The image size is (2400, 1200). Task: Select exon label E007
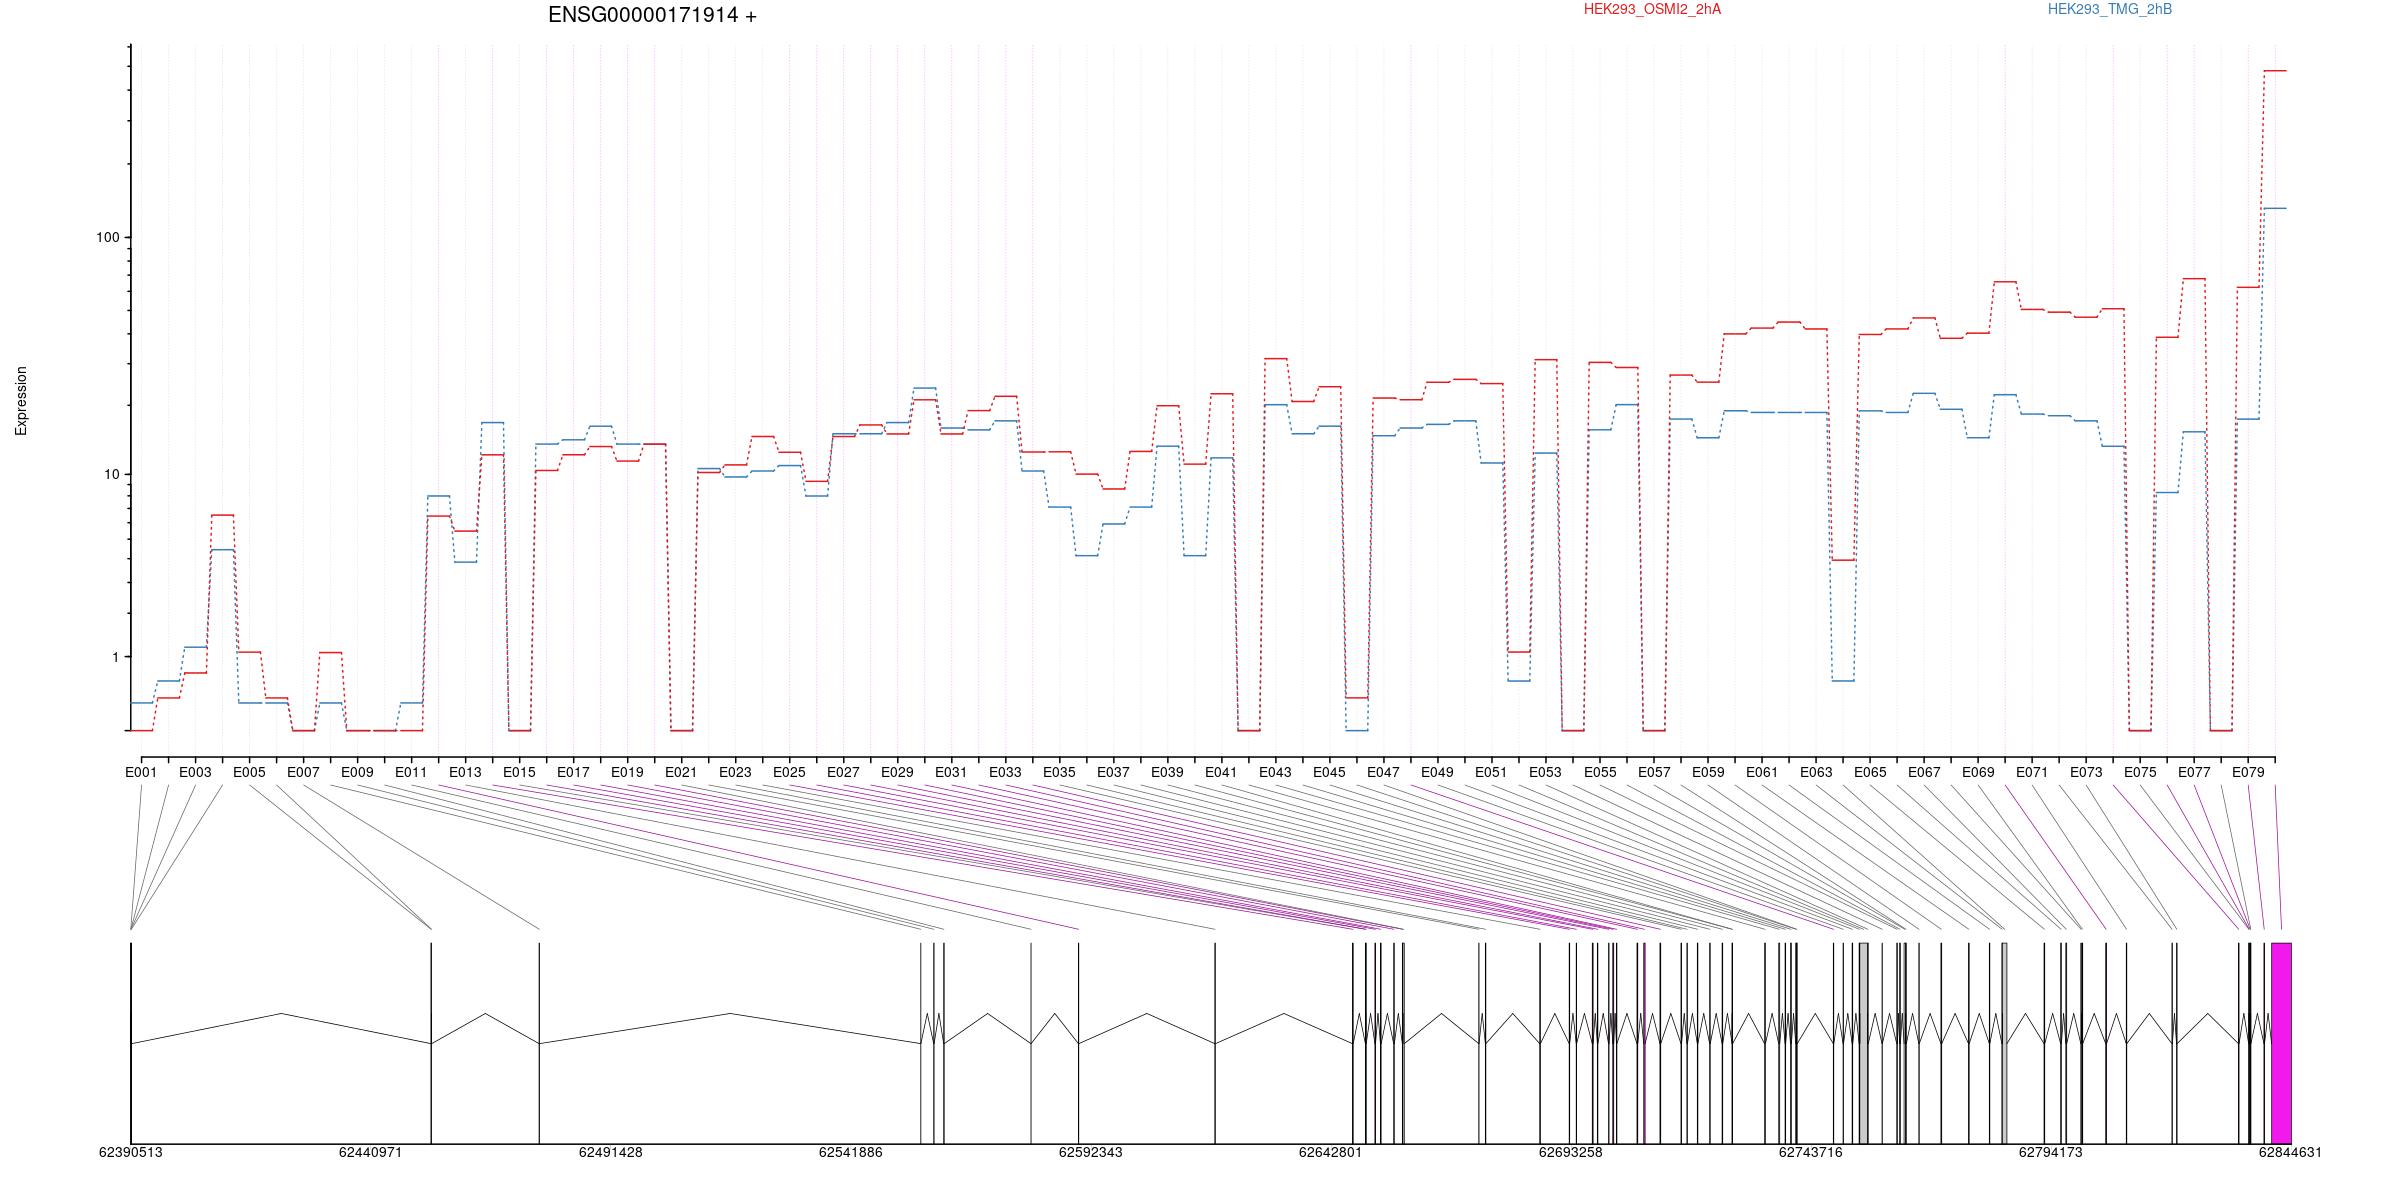coord(303,772)
